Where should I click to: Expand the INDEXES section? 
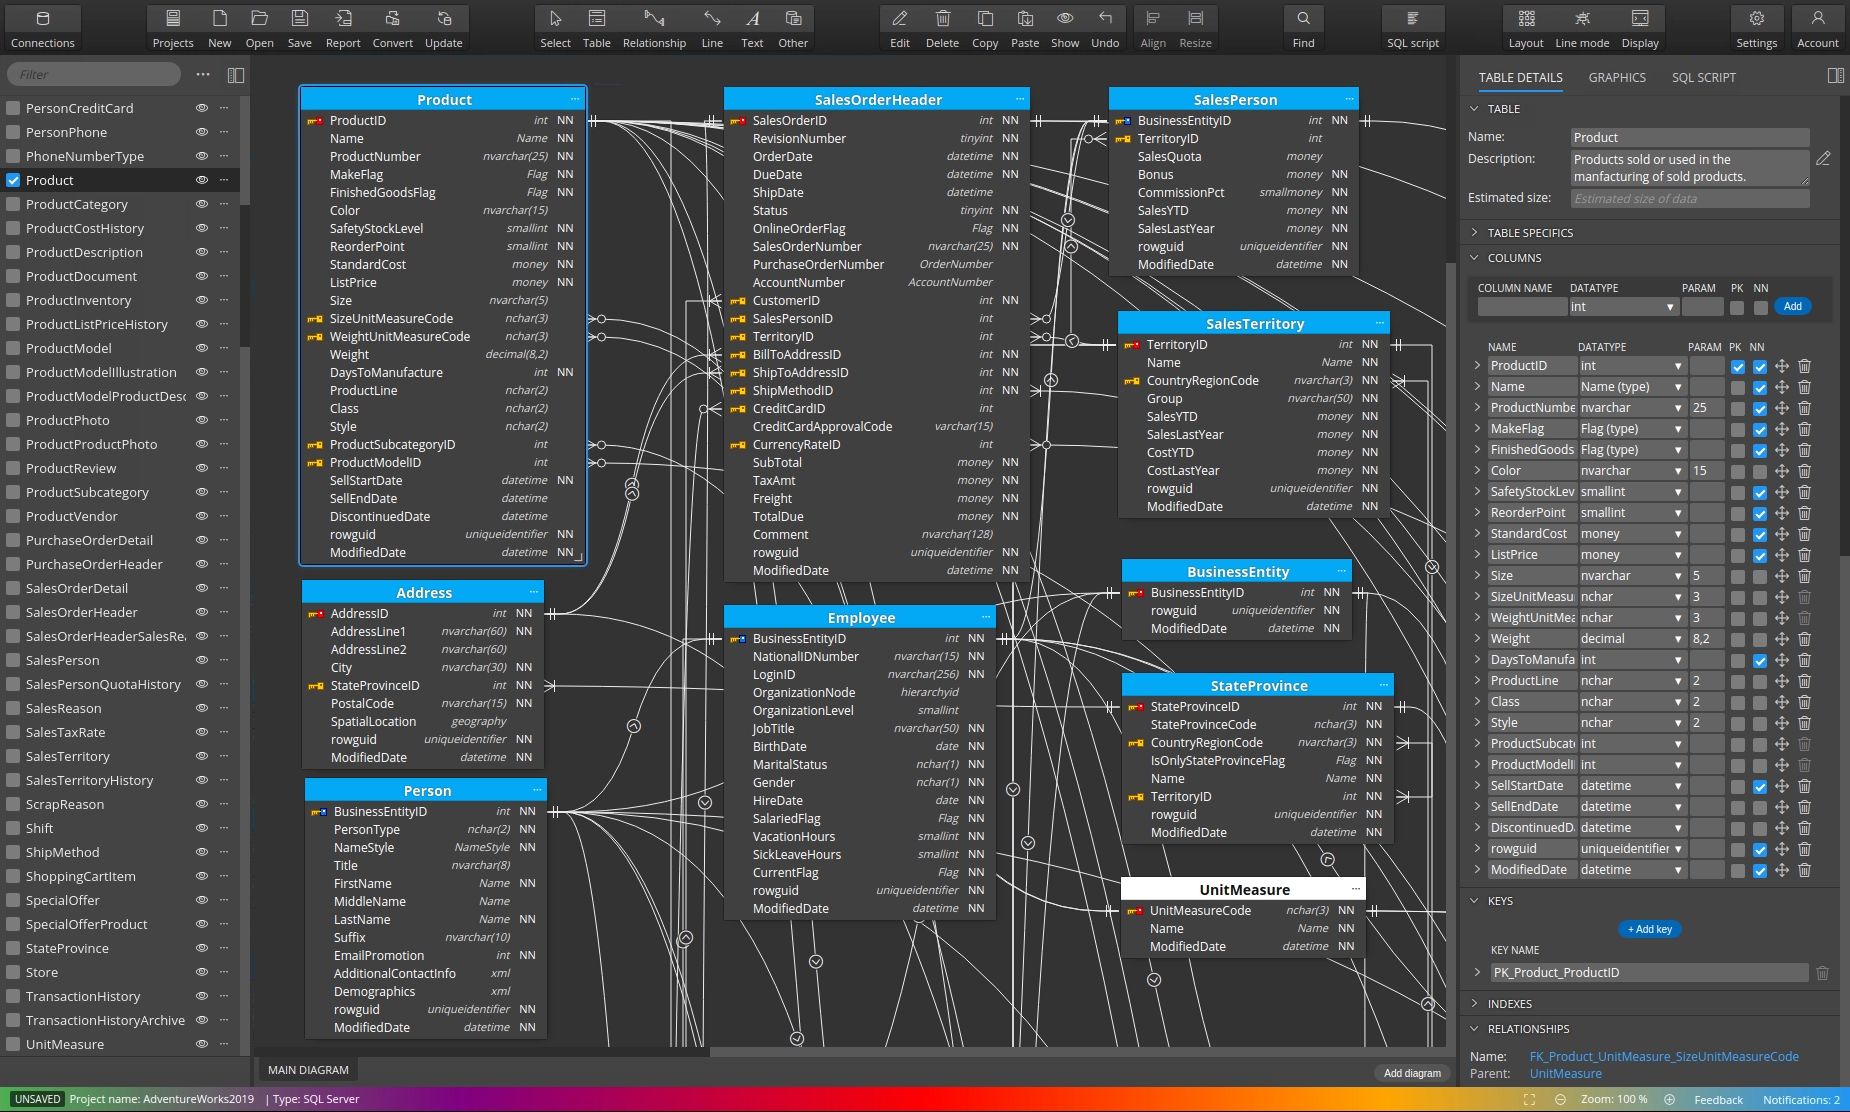coord(1509,1004)
